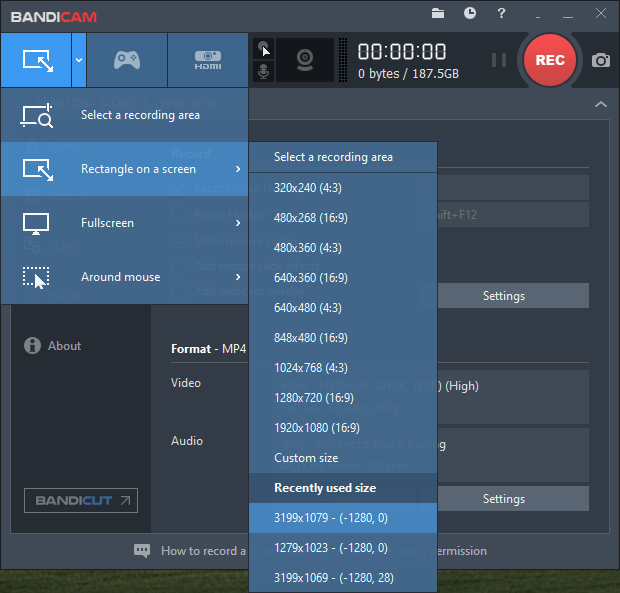Select the 480x268 (16:9) size
620x593 pixels.
coord(343,218)
